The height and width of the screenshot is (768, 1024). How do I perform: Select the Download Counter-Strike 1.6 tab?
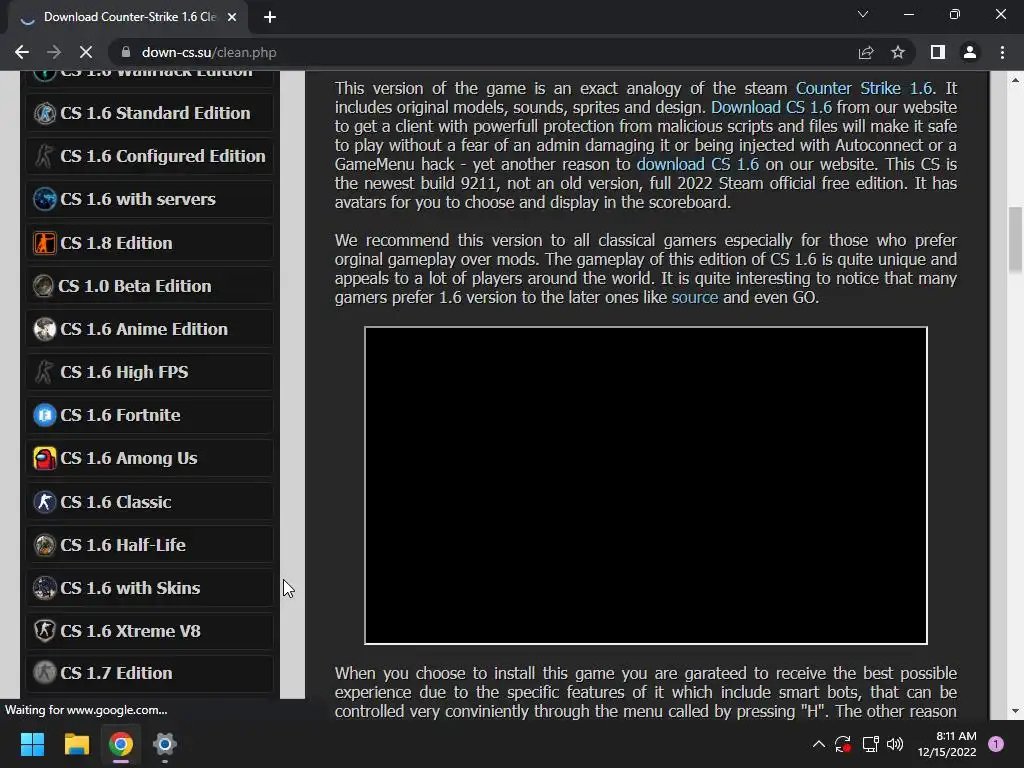127,17
